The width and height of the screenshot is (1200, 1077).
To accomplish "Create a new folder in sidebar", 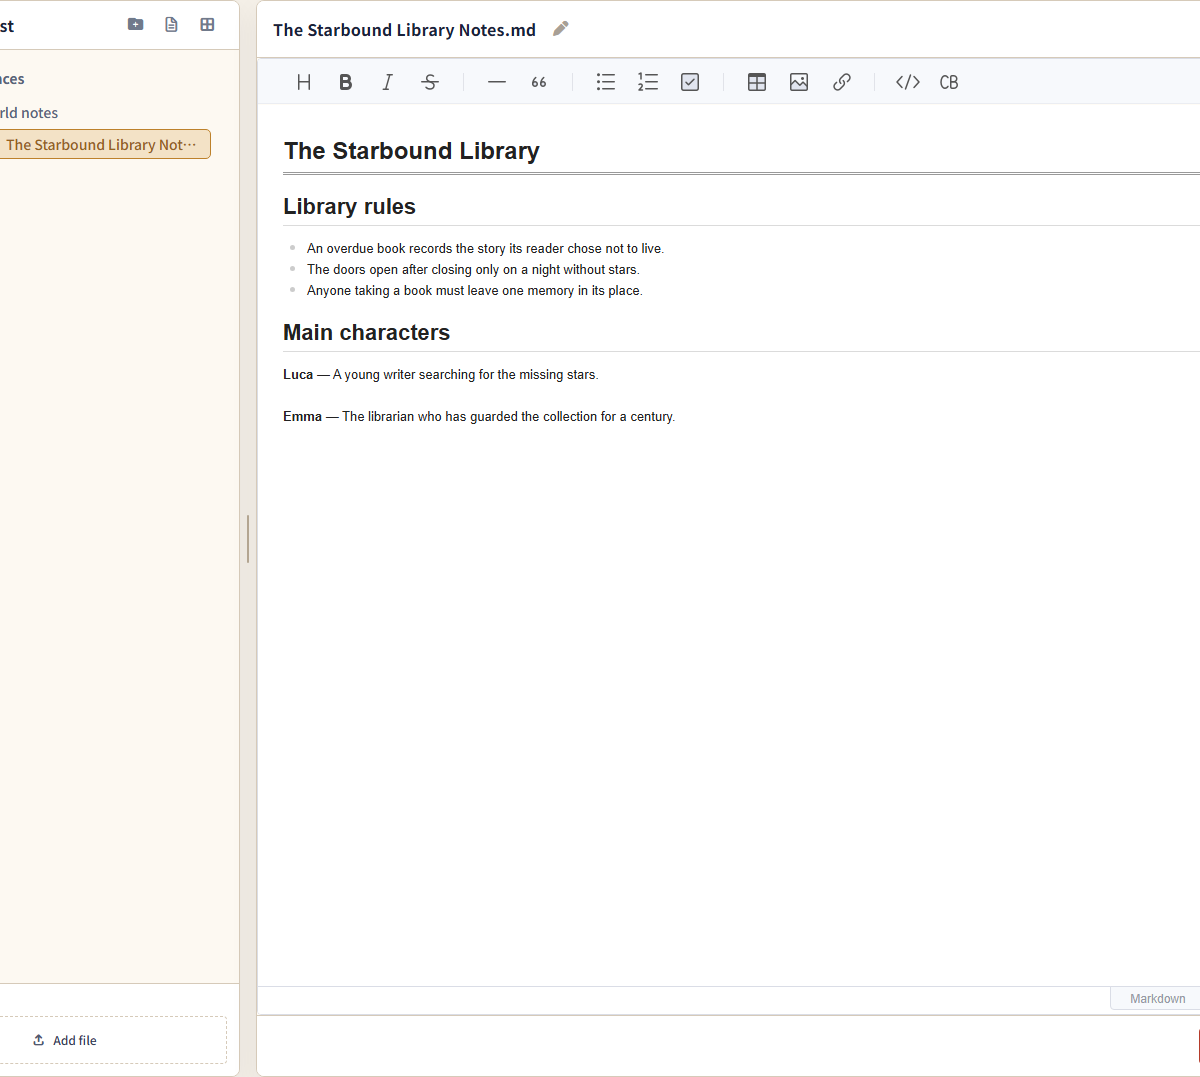I will pyautogui.click(x=136, y=24).
